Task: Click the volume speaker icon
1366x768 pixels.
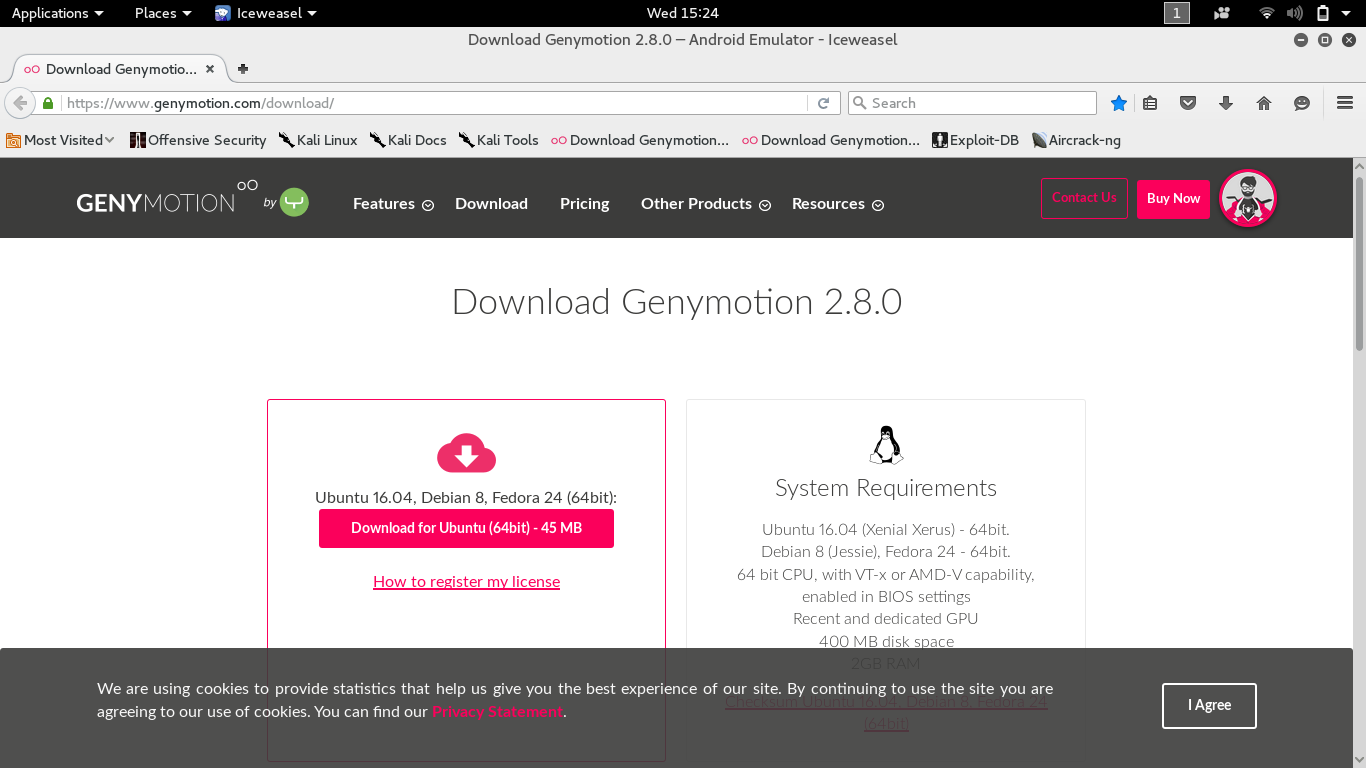Action: 1295,13
